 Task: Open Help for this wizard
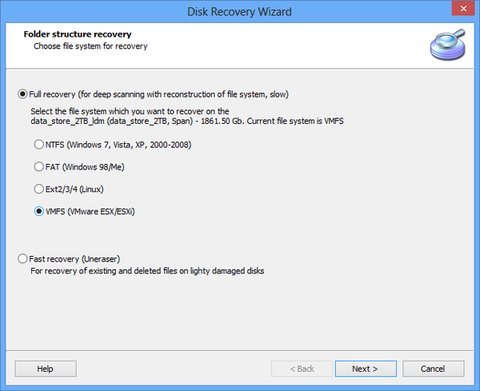click(x=45, y=369)
